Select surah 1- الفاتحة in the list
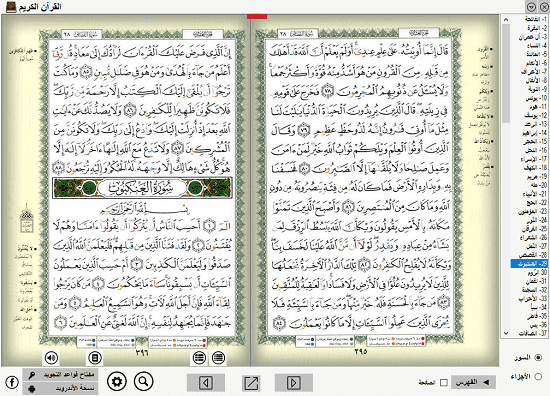Image resolution: width=550 pixels, height=396 pixels. coord(536,19)
